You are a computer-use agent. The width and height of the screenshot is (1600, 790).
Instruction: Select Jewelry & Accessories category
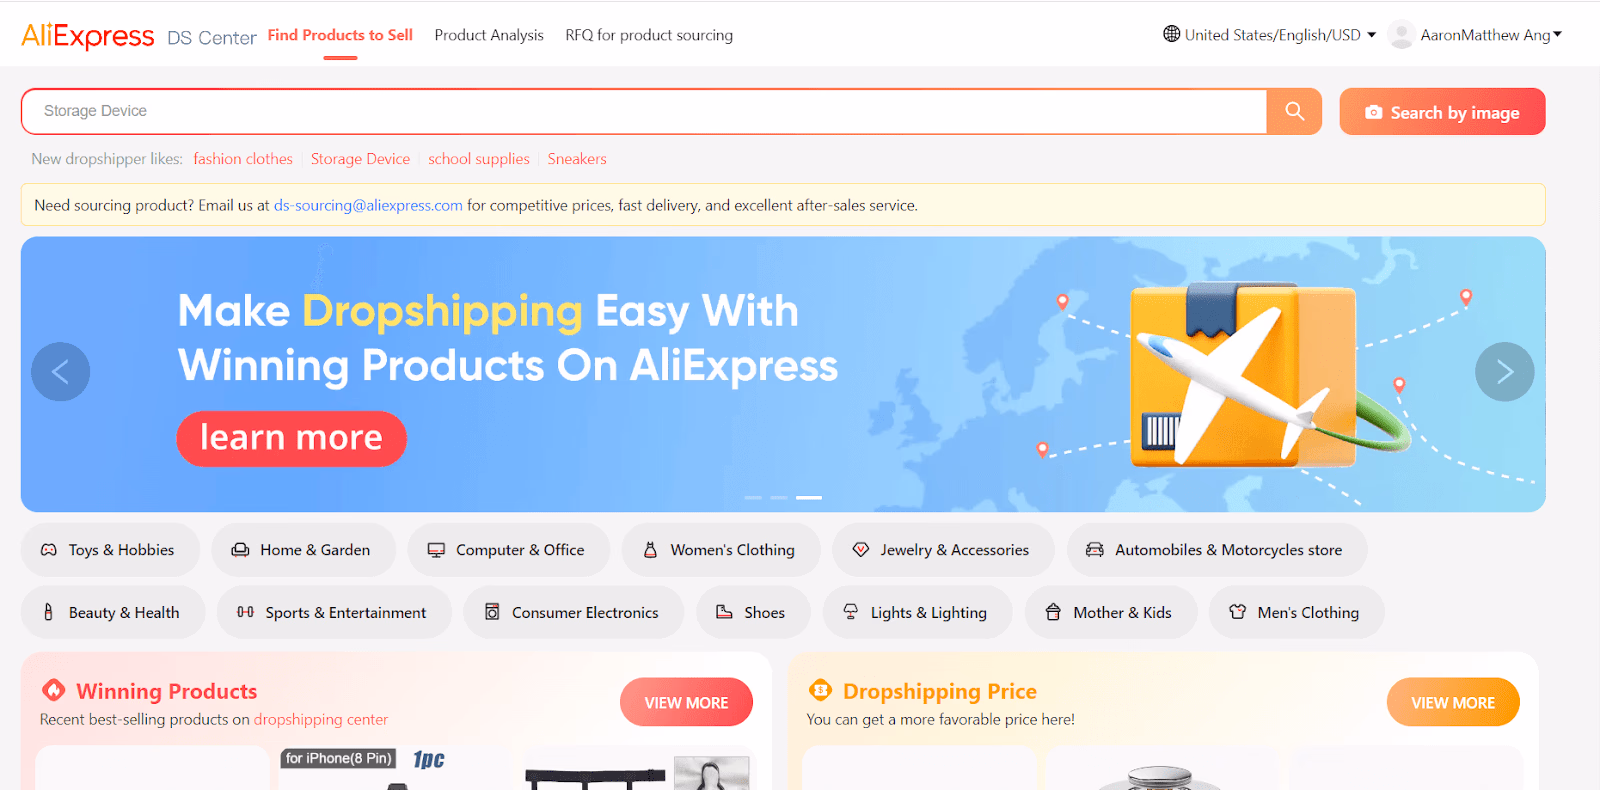(x=942, y=550)
